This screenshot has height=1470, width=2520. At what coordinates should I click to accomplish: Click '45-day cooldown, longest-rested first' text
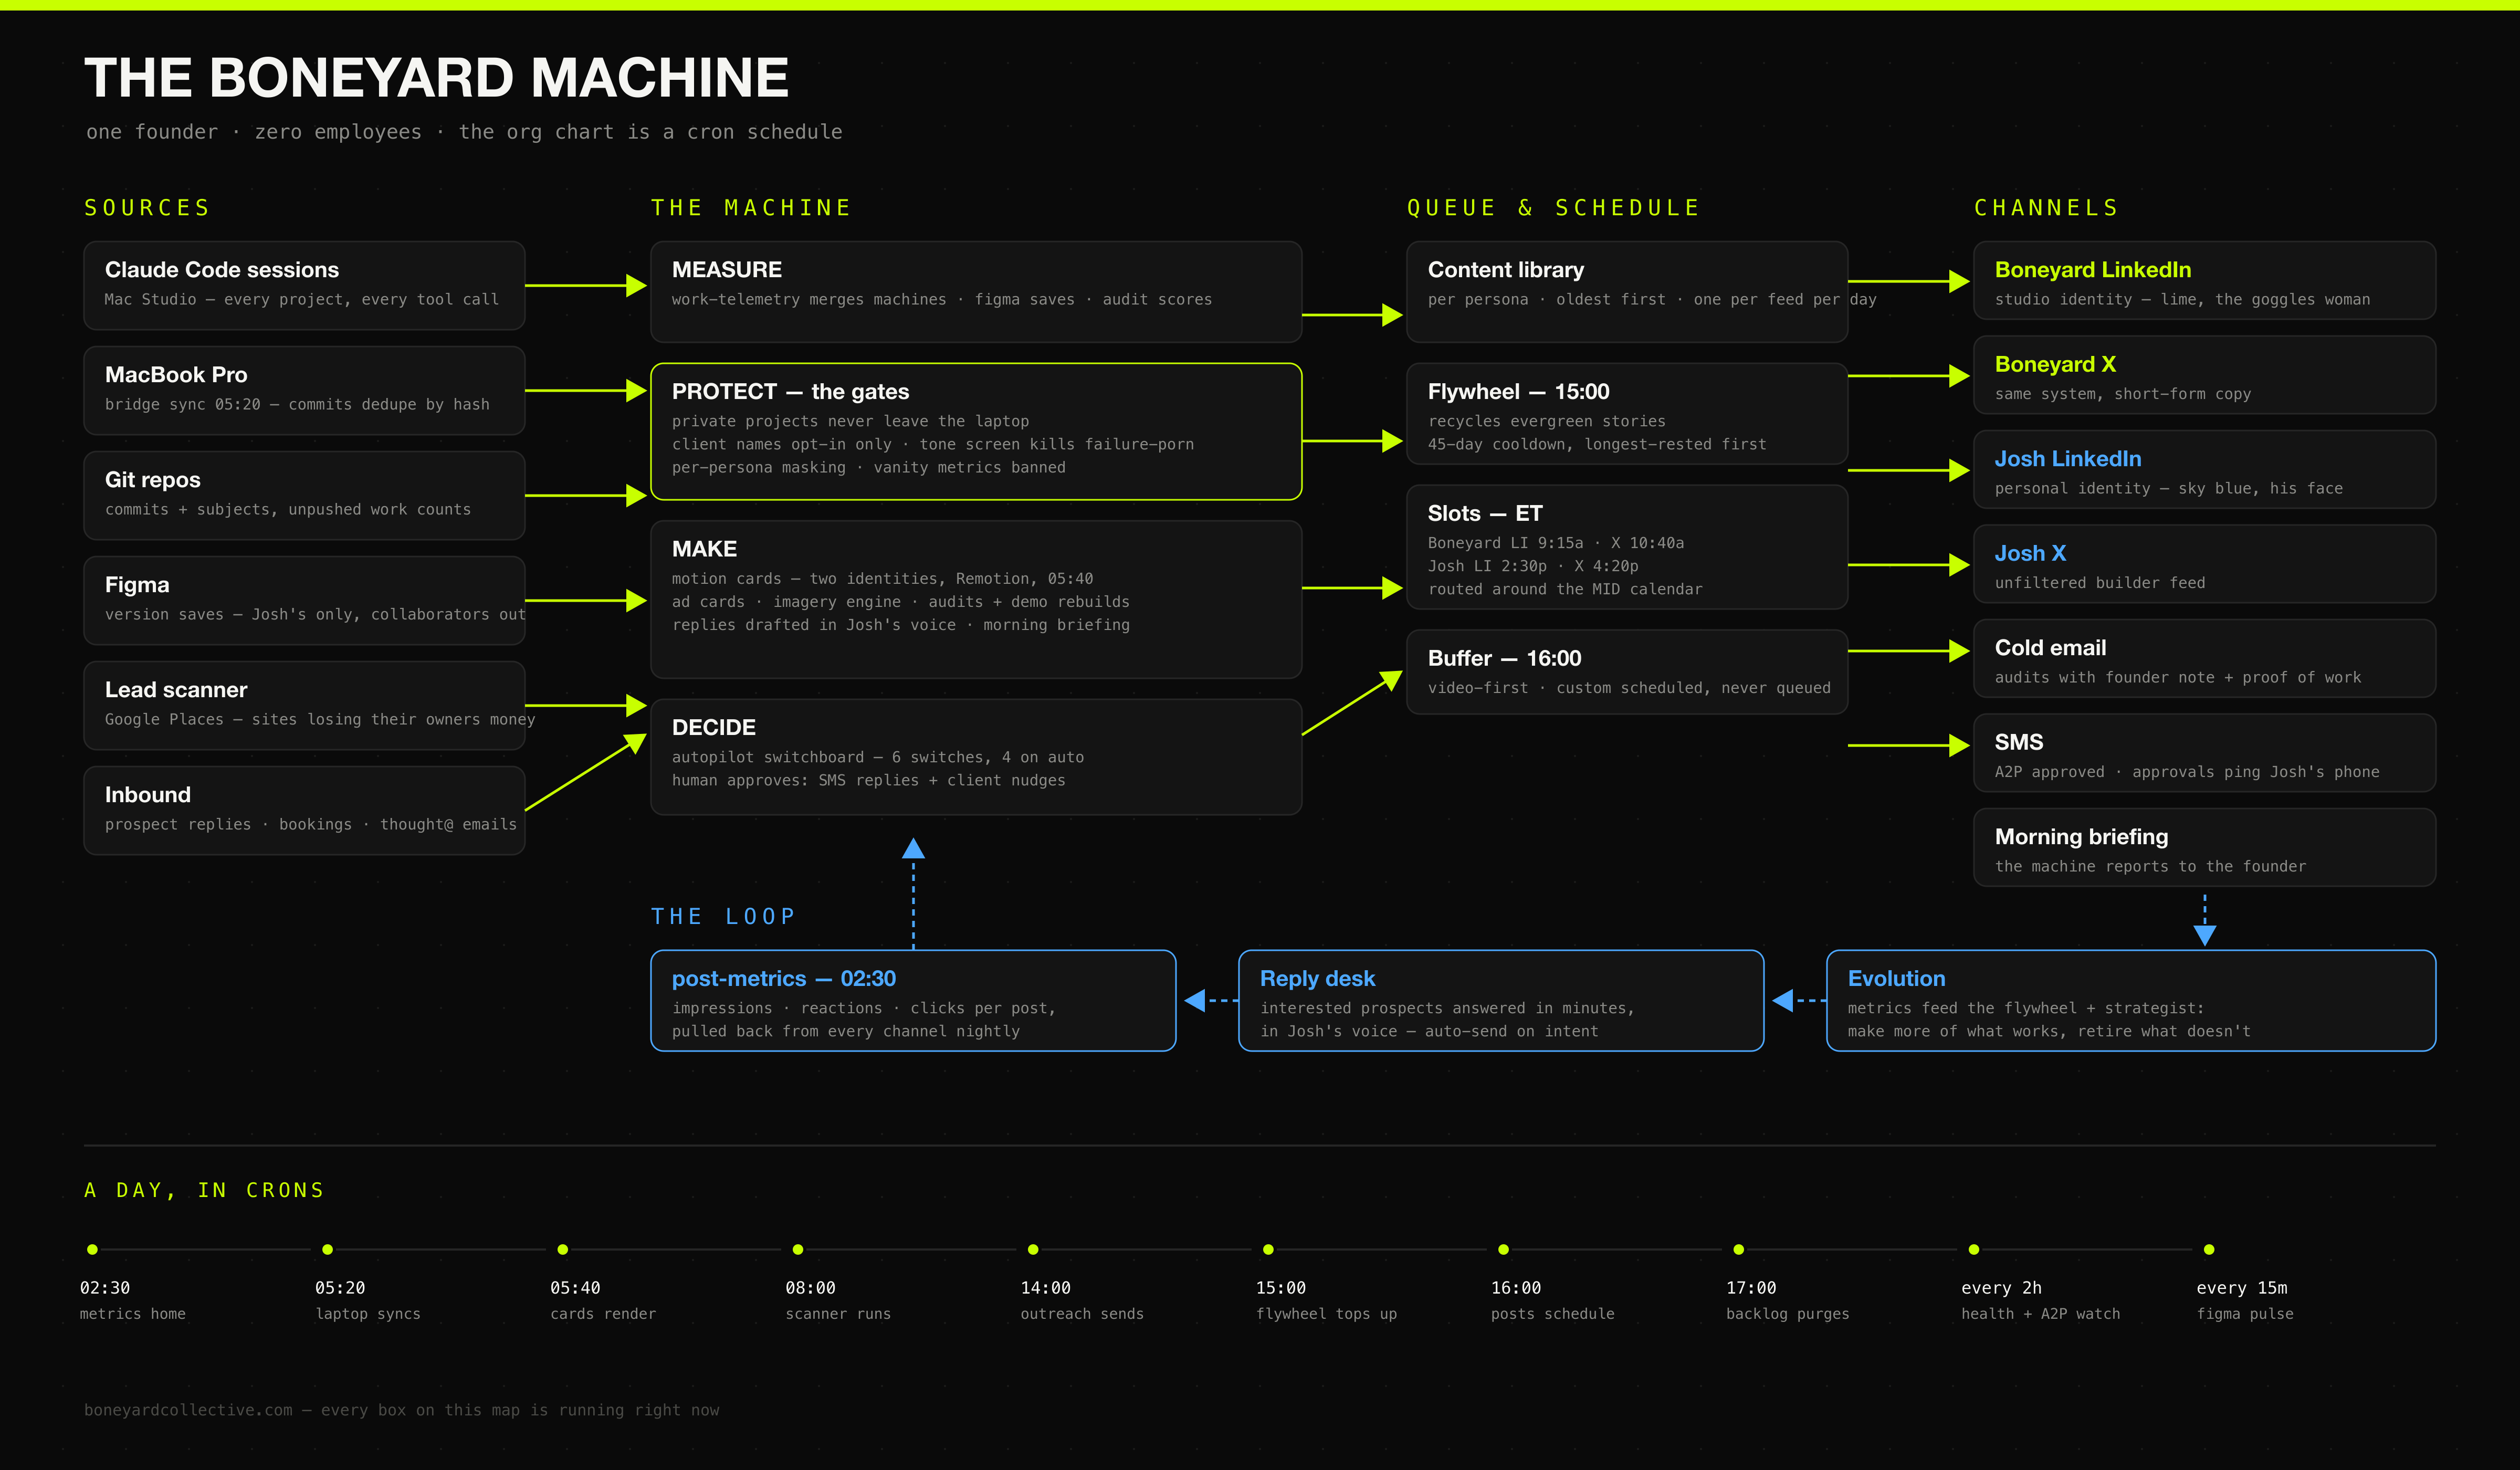(x=1597, y=444)
